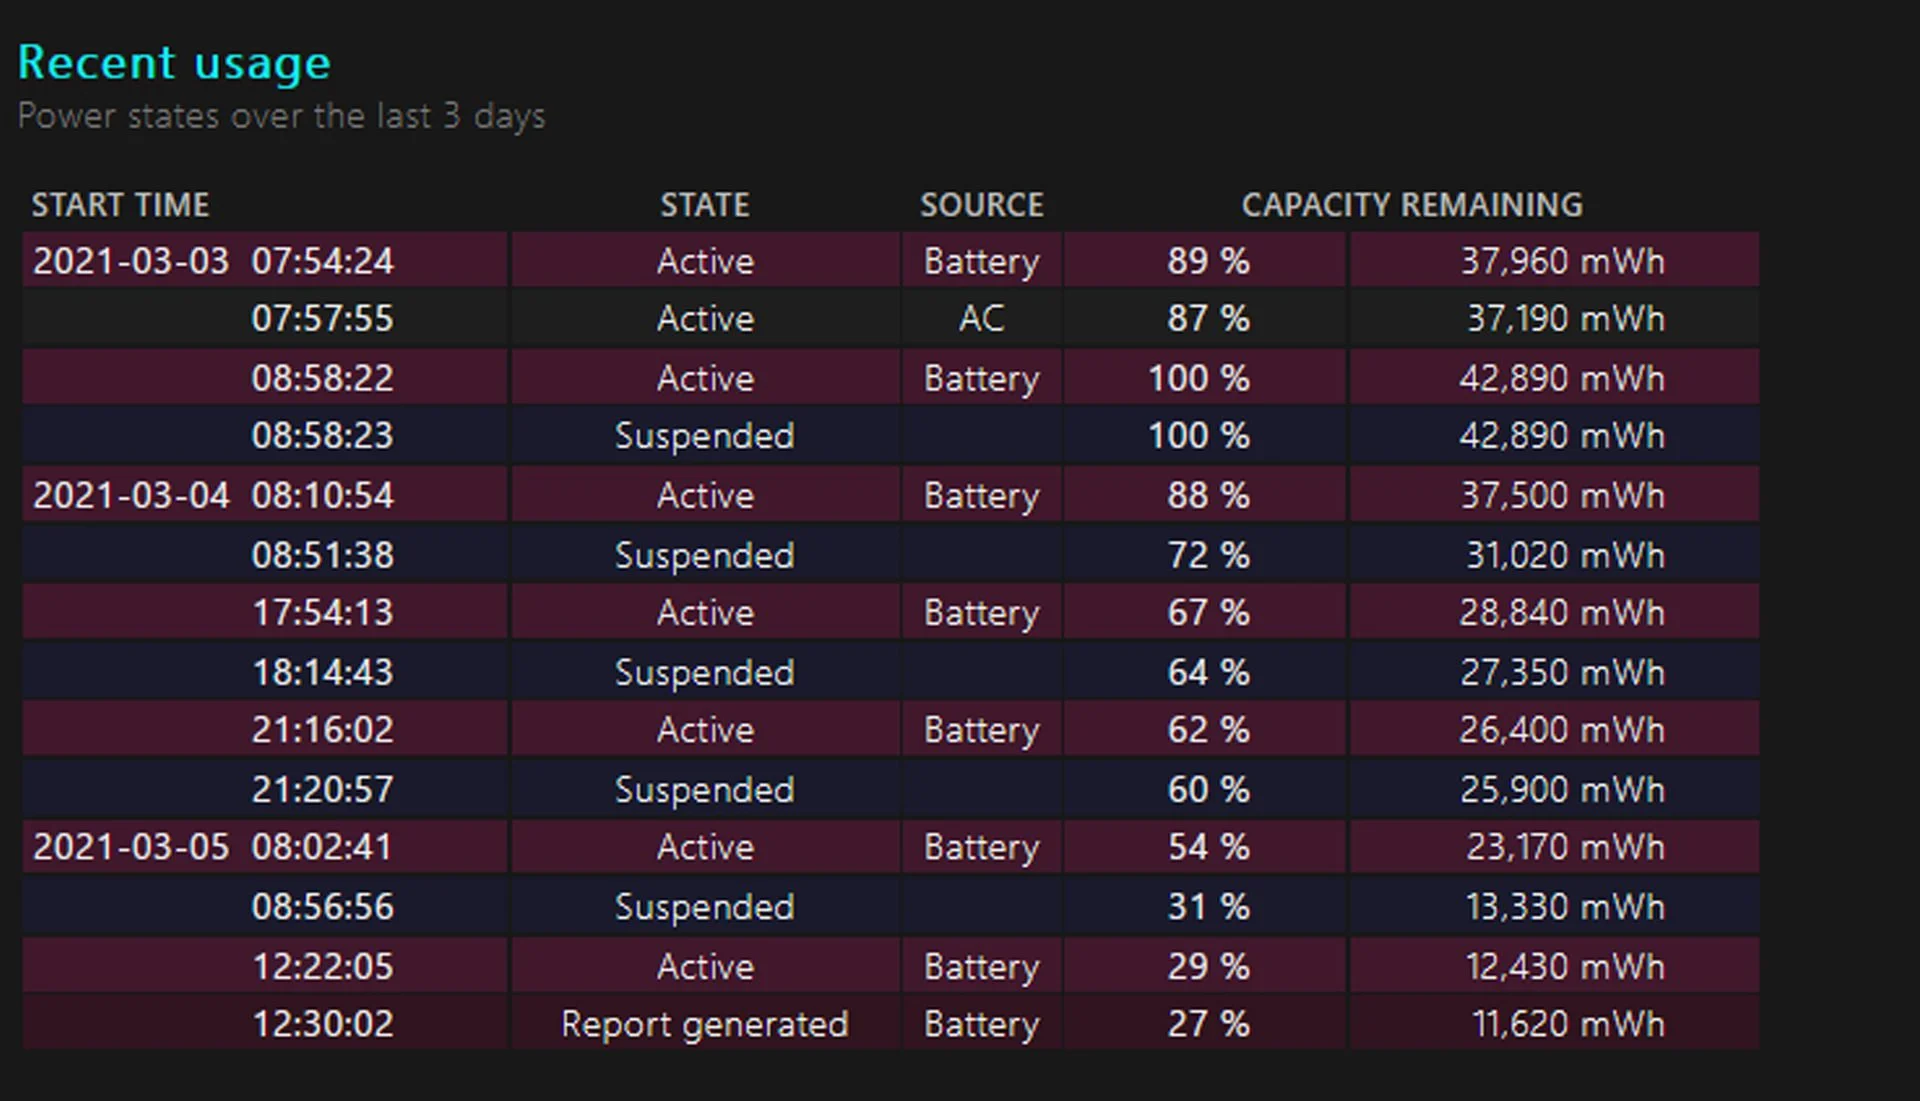The image size is (1920, 1101).
Task: Click the 72 % capacity percentage
Action: click(x=1207, y=555)
